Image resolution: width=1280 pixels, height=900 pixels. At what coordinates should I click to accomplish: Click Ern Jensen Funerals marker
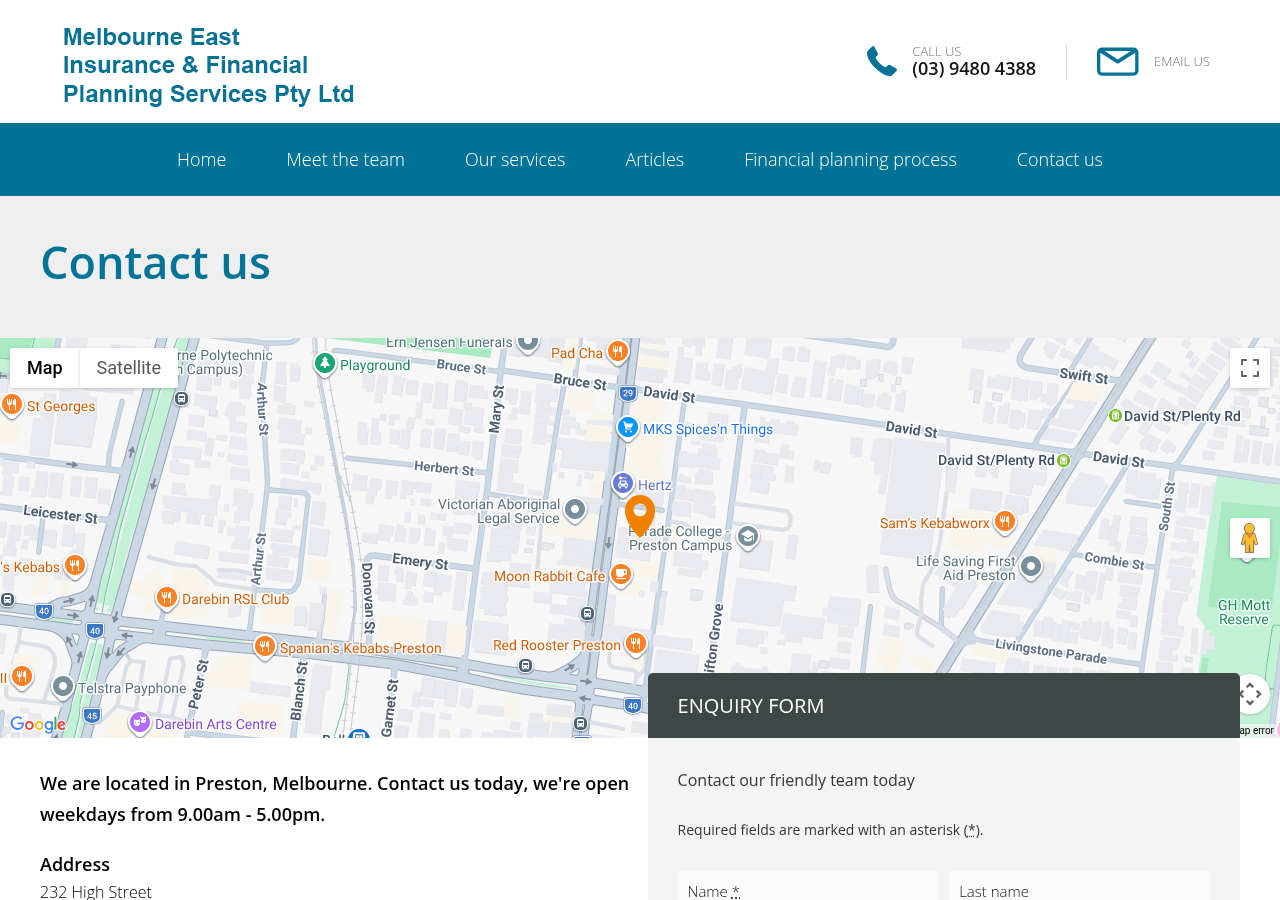[529, 344]
